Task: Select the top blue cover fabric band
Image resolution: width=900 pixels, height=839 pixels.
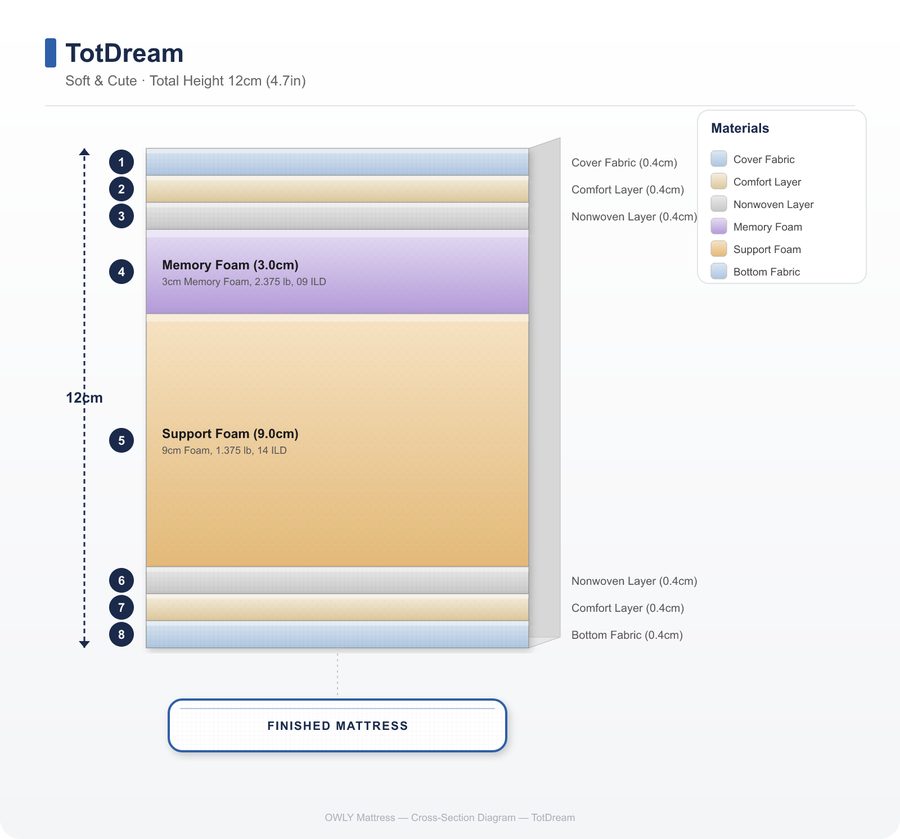Action: click(338, 162)
